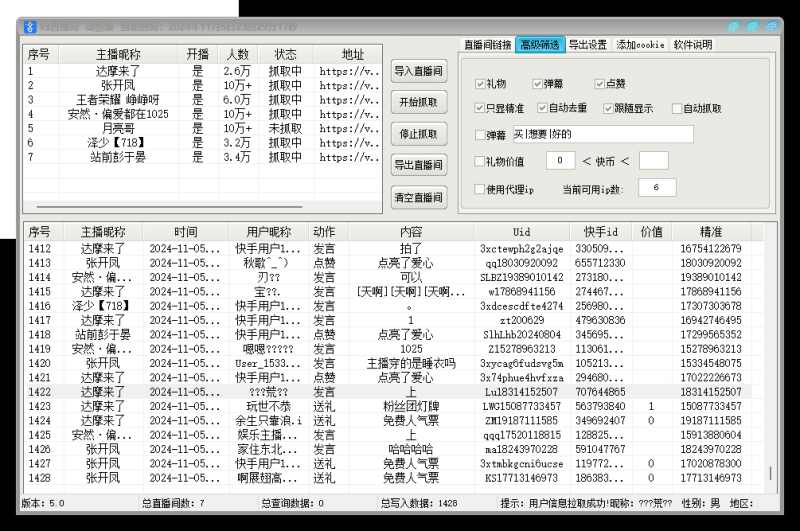
Task: Click the 导入直播间 button
Action: tap(419, 71)
